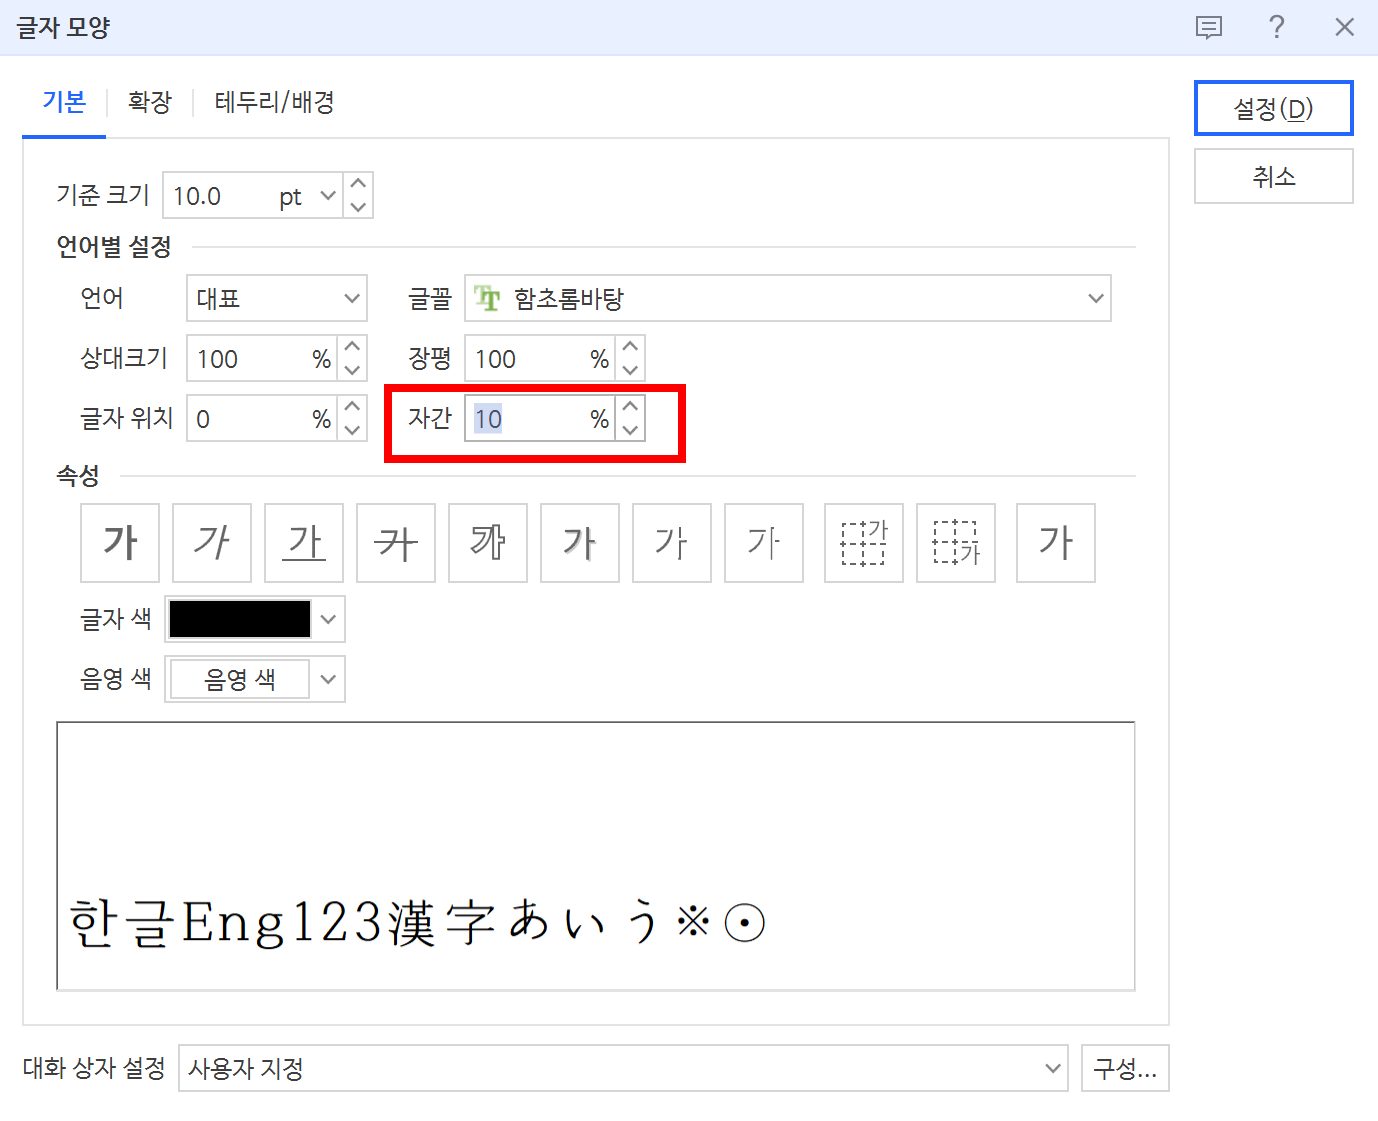Confirm with the 설정(D) button
1378x1121 pixels.
[x=1273, y=108]
